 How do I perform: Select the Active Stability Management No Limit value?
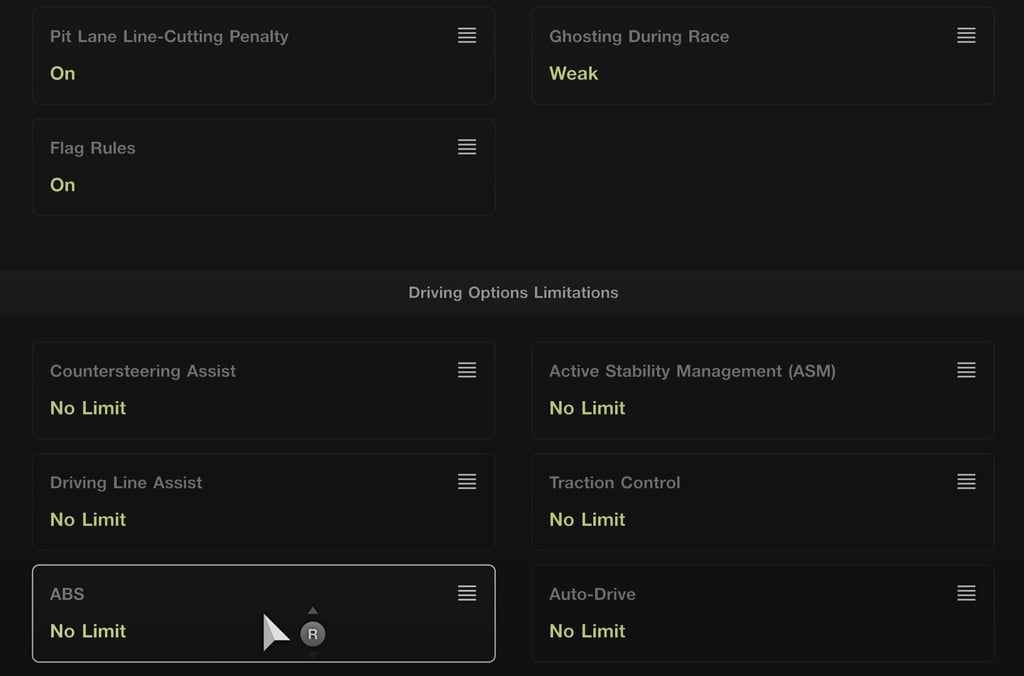click(x=587, y=408)
